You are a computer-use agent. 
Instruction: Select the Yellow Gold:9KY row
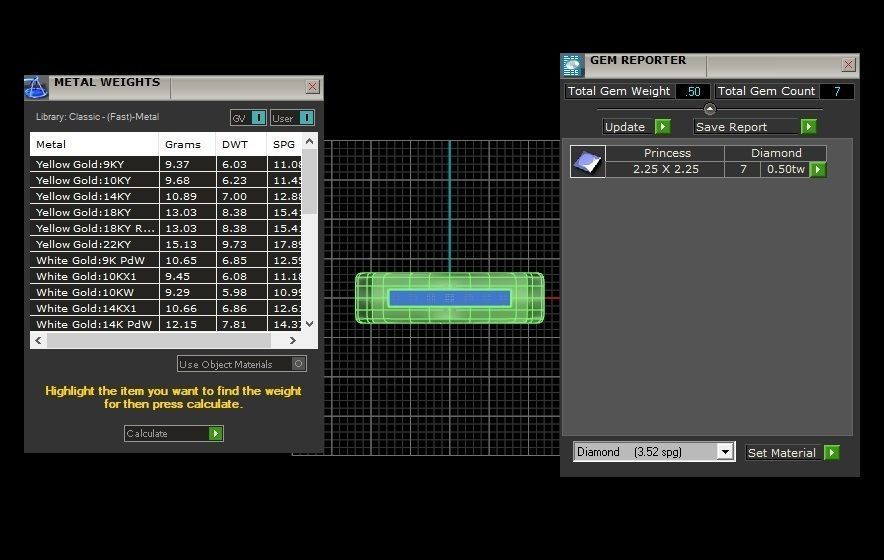166,164
